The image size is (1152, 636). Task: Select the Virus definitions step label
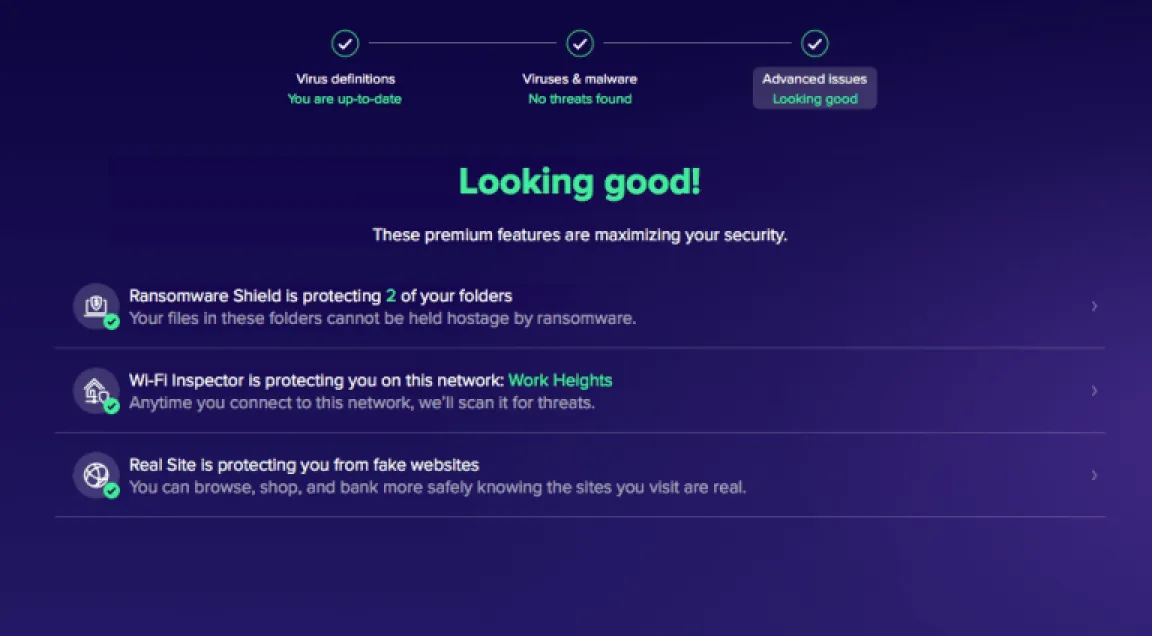click(x=345, y=79)
